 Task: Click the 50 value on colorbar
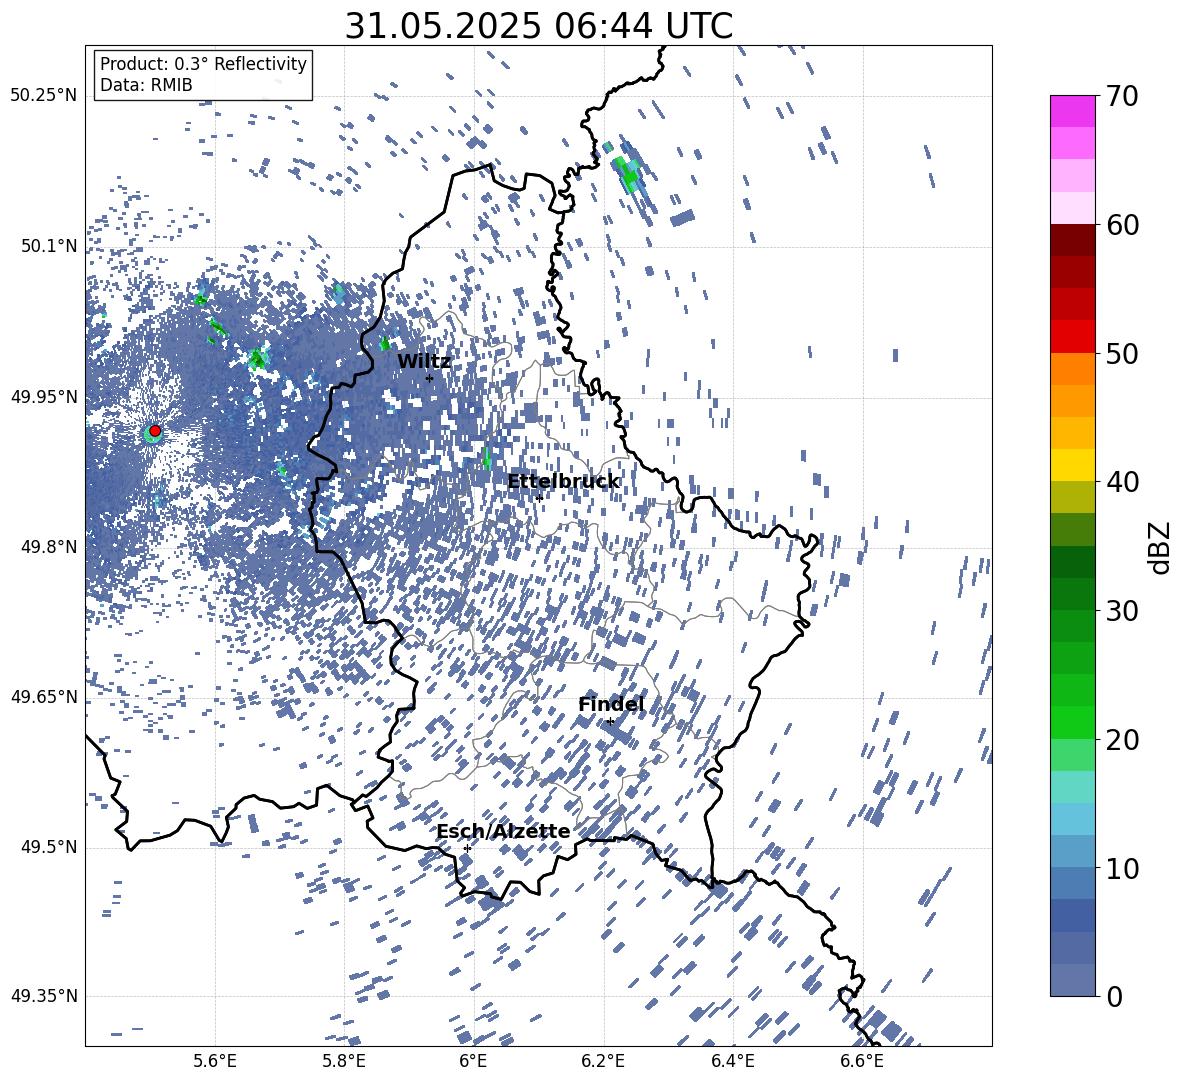click(x=1122, y=353)
